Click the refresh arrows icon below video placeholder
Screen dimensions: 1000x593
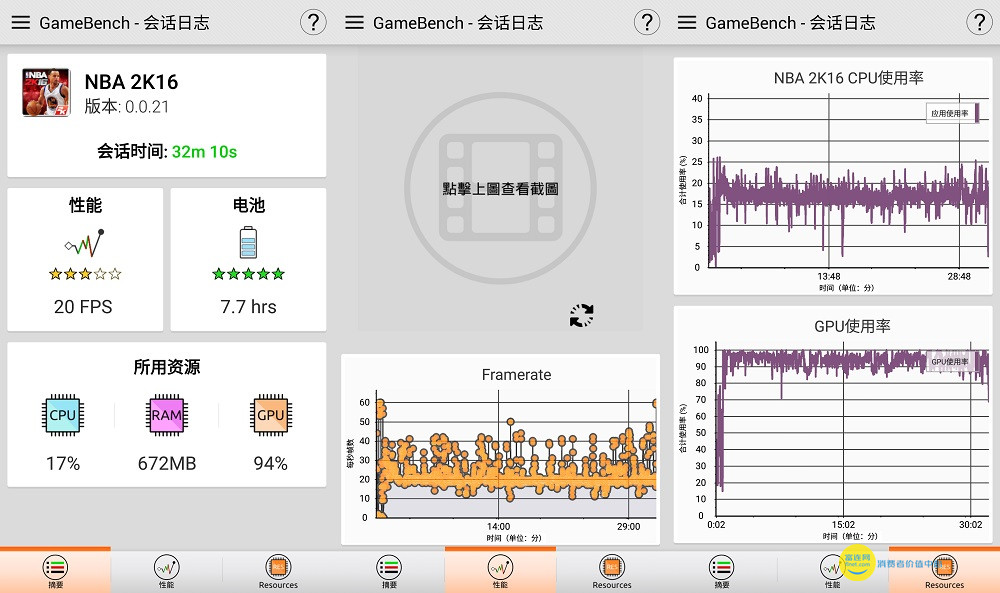pos(581,315)
